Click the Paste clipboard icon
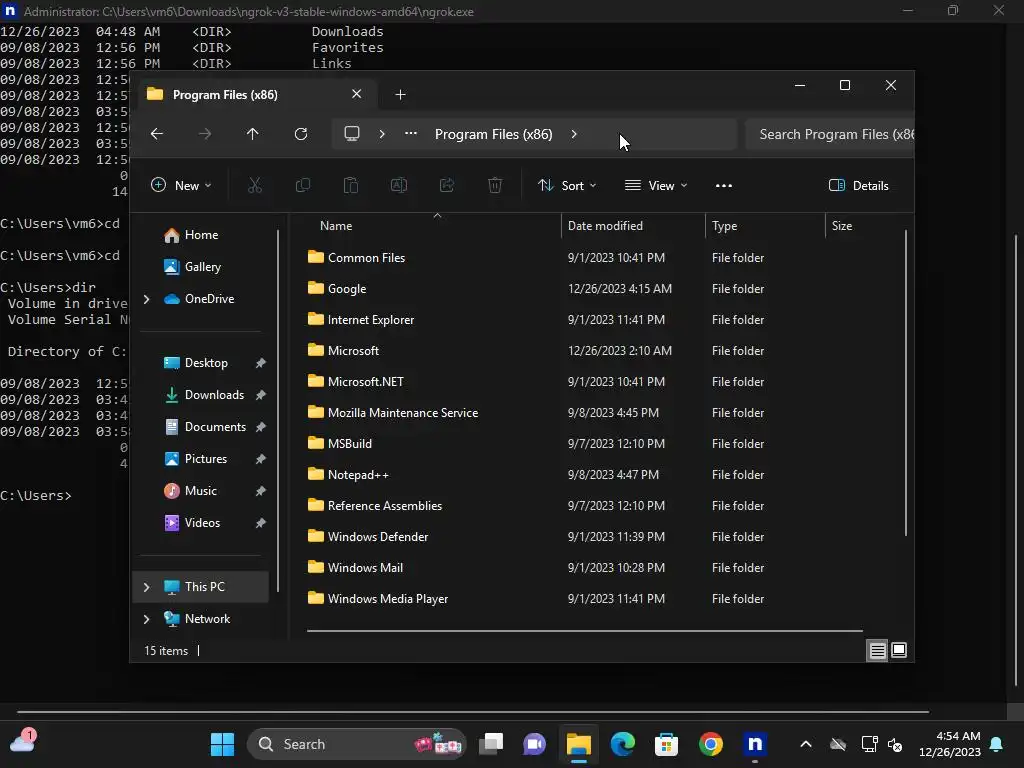 click(x=351, y=185)
